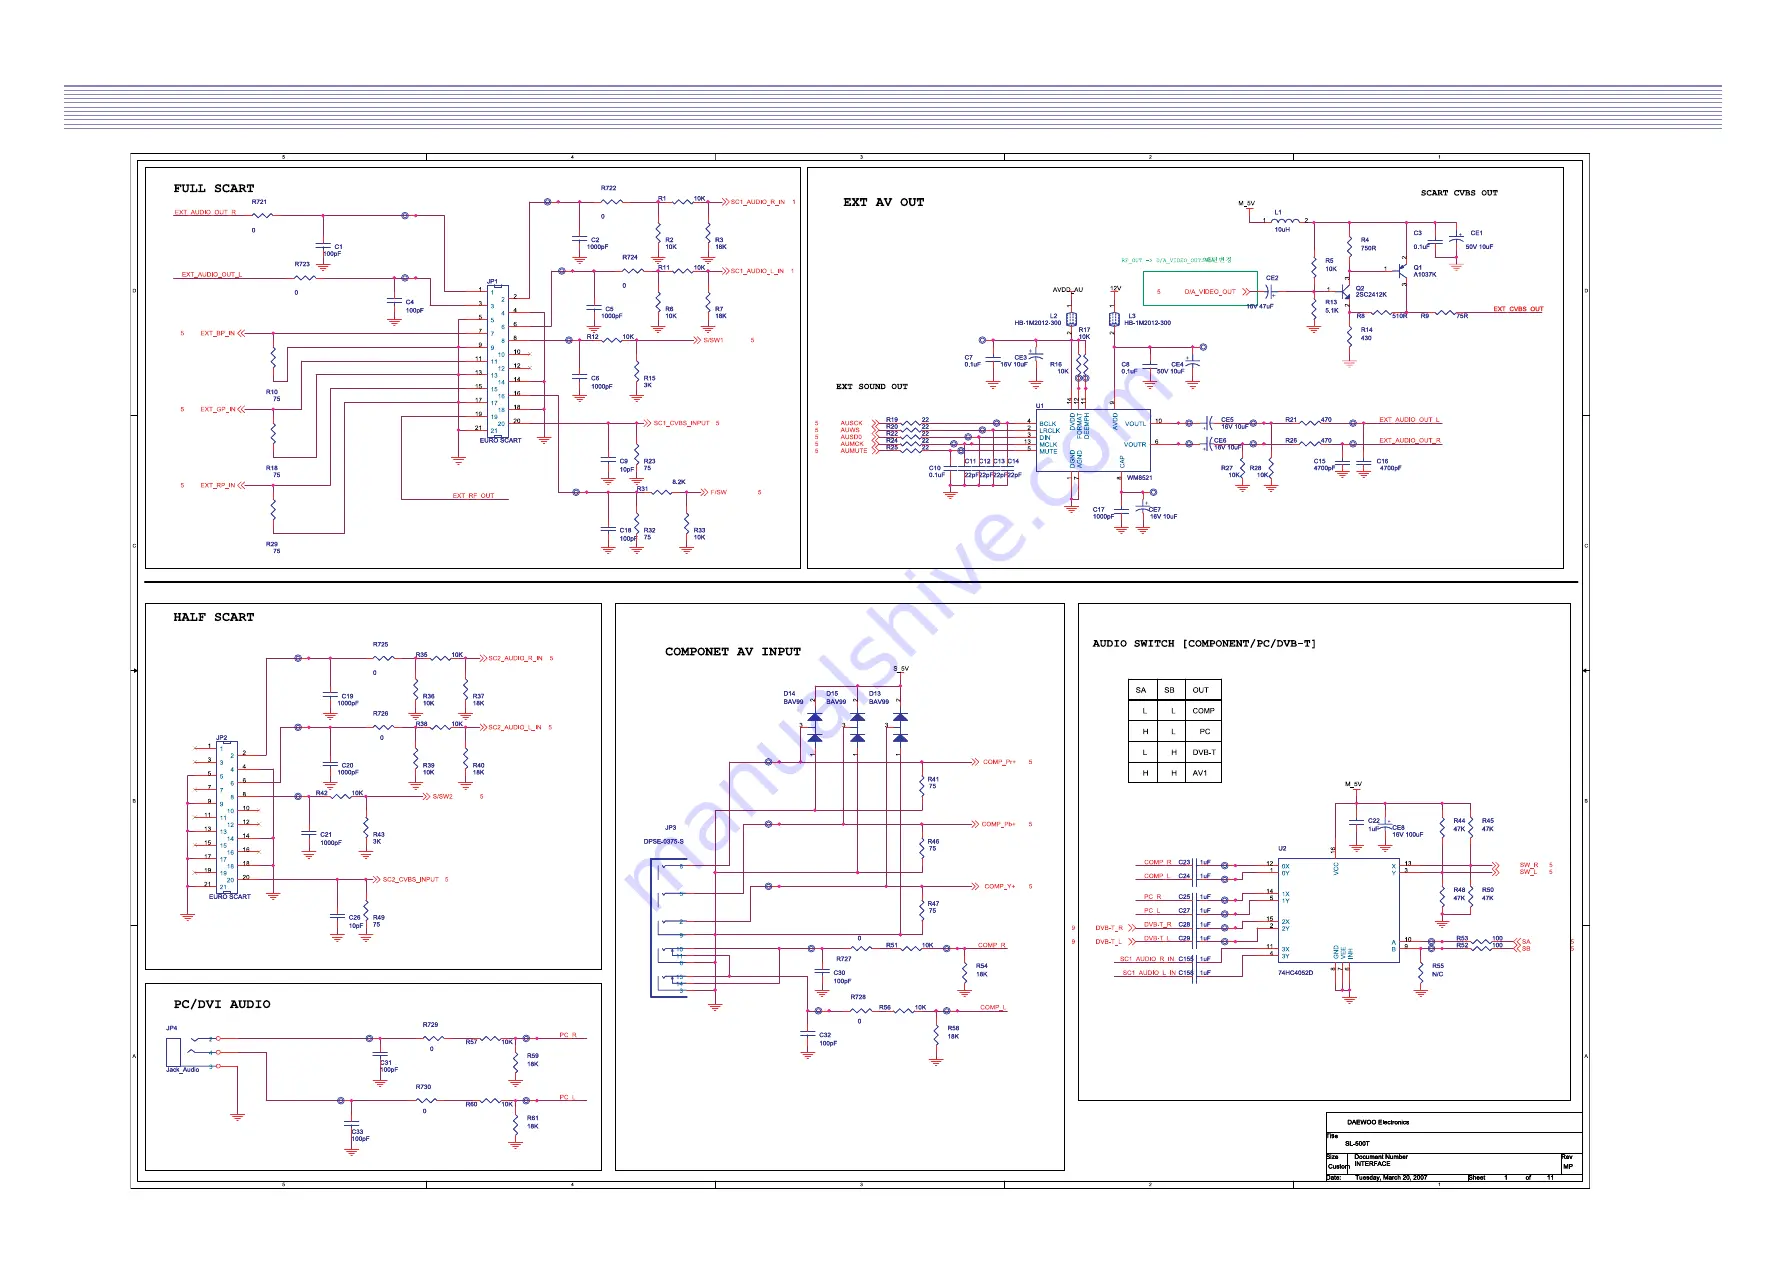Click DAEWOO Electronics in the title block
The height and width of the screenshot is (1263, 1787).
tap(1377, 1122)
